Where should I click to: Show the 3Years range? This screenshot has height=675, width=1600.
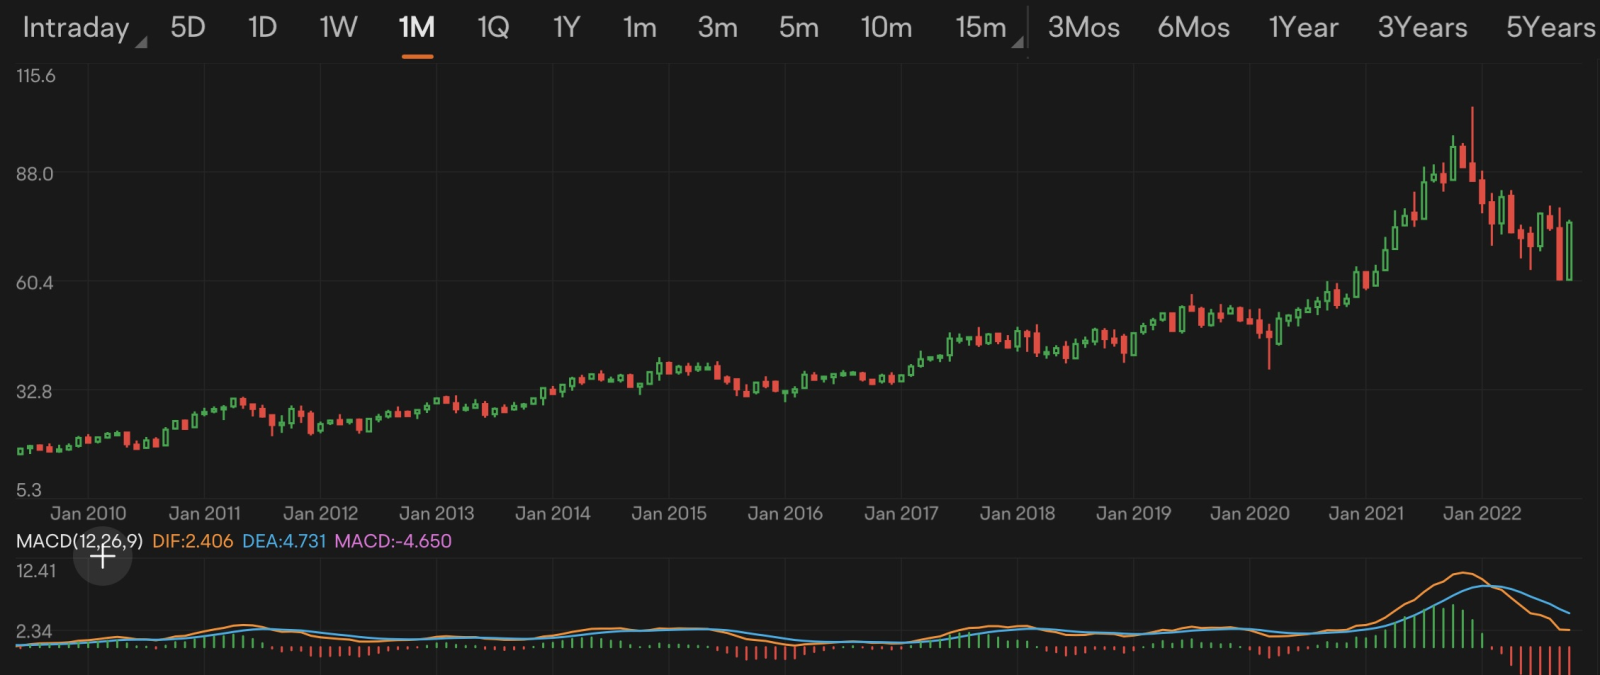pyautogui.click(x=1422, y=28)
